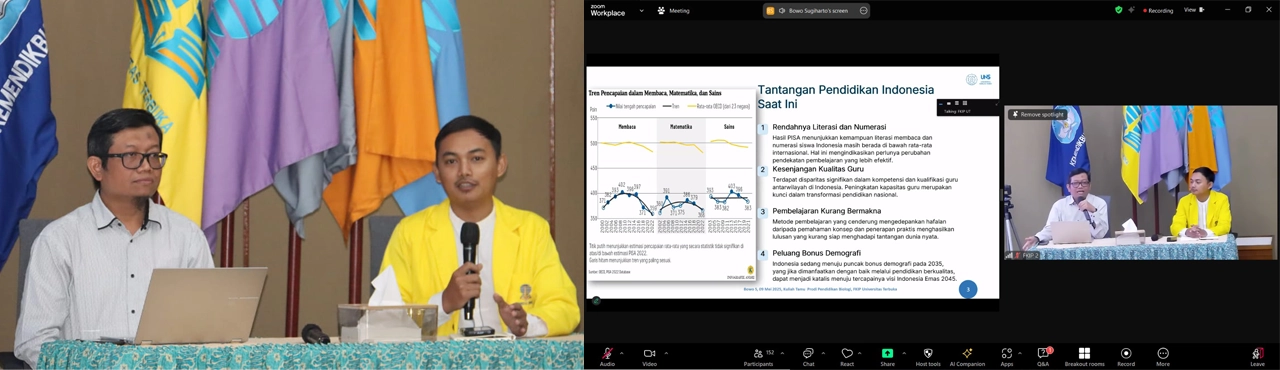Unmute the Audio microphone icon
Viewport: 1280px width, 370px height.
606,353
